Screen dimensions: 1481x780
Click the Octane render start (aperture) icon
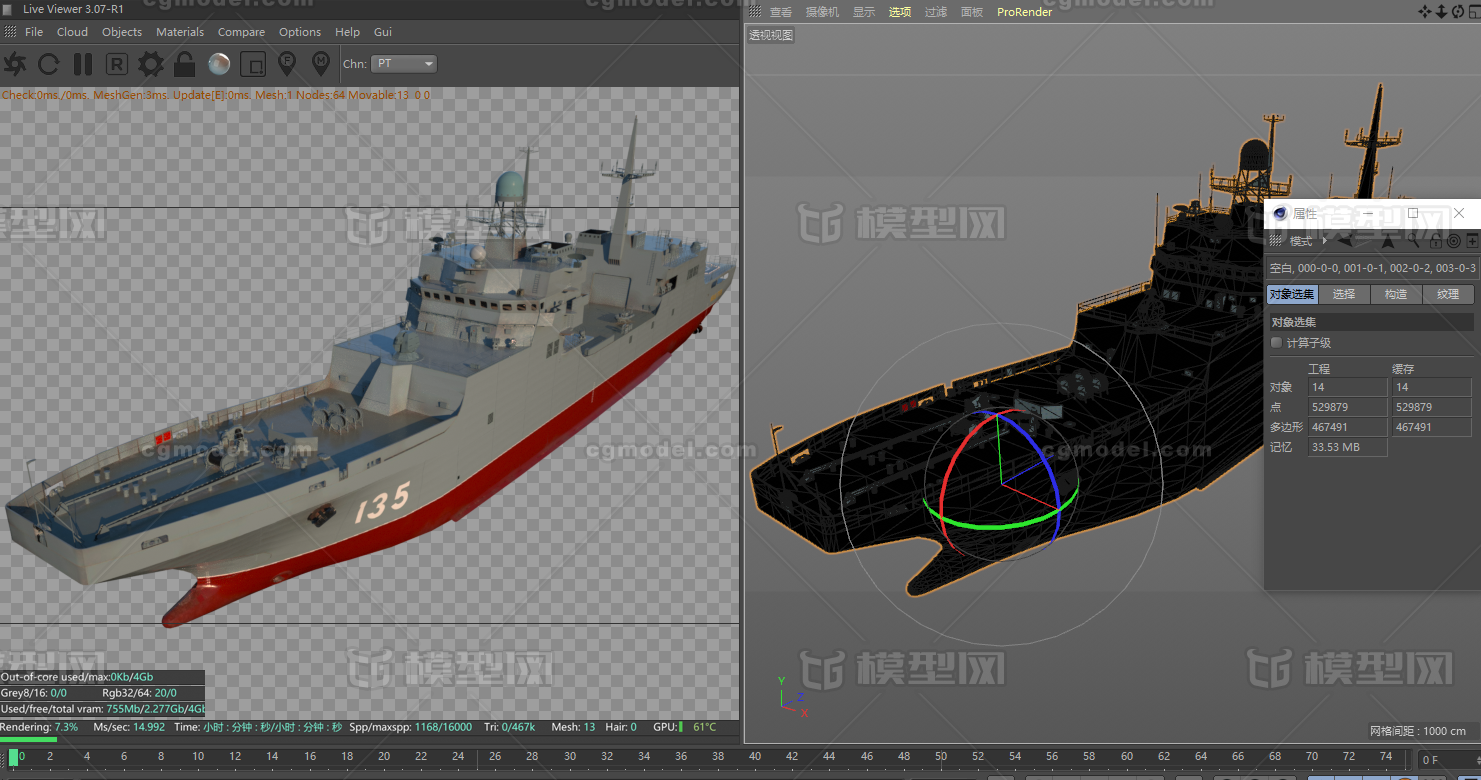tap(15, 65)
